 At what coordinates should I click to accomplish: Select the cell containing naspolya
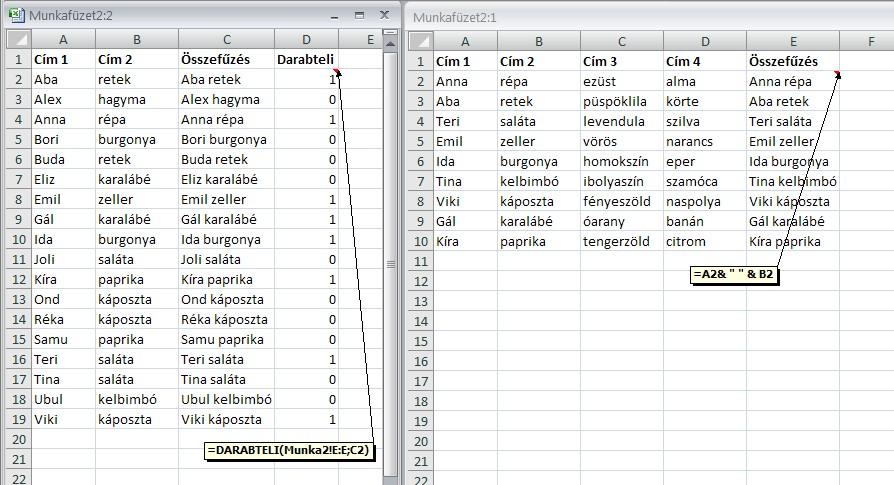pyautogui.click(x=705, y=201)
